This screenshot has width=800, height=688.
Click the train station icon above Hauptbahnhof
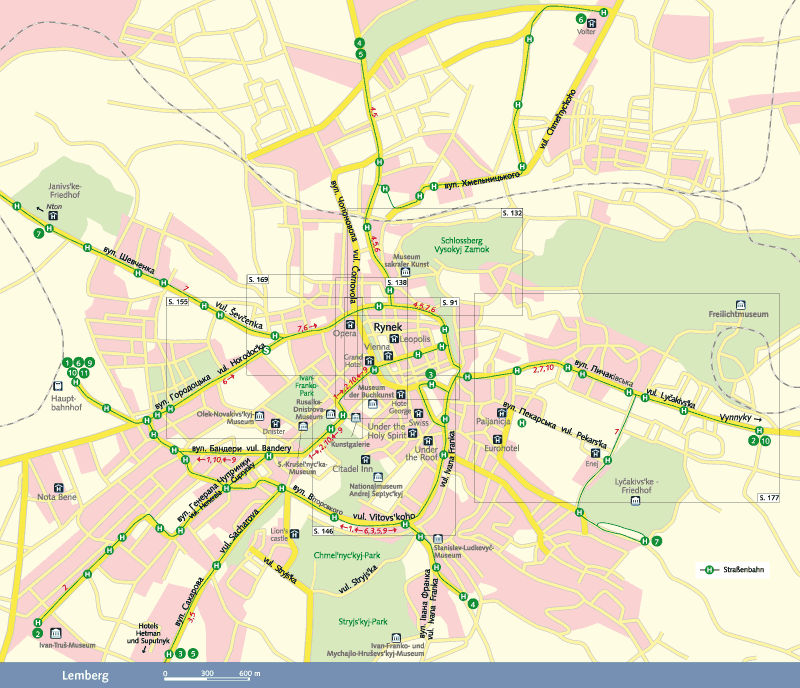58,386
